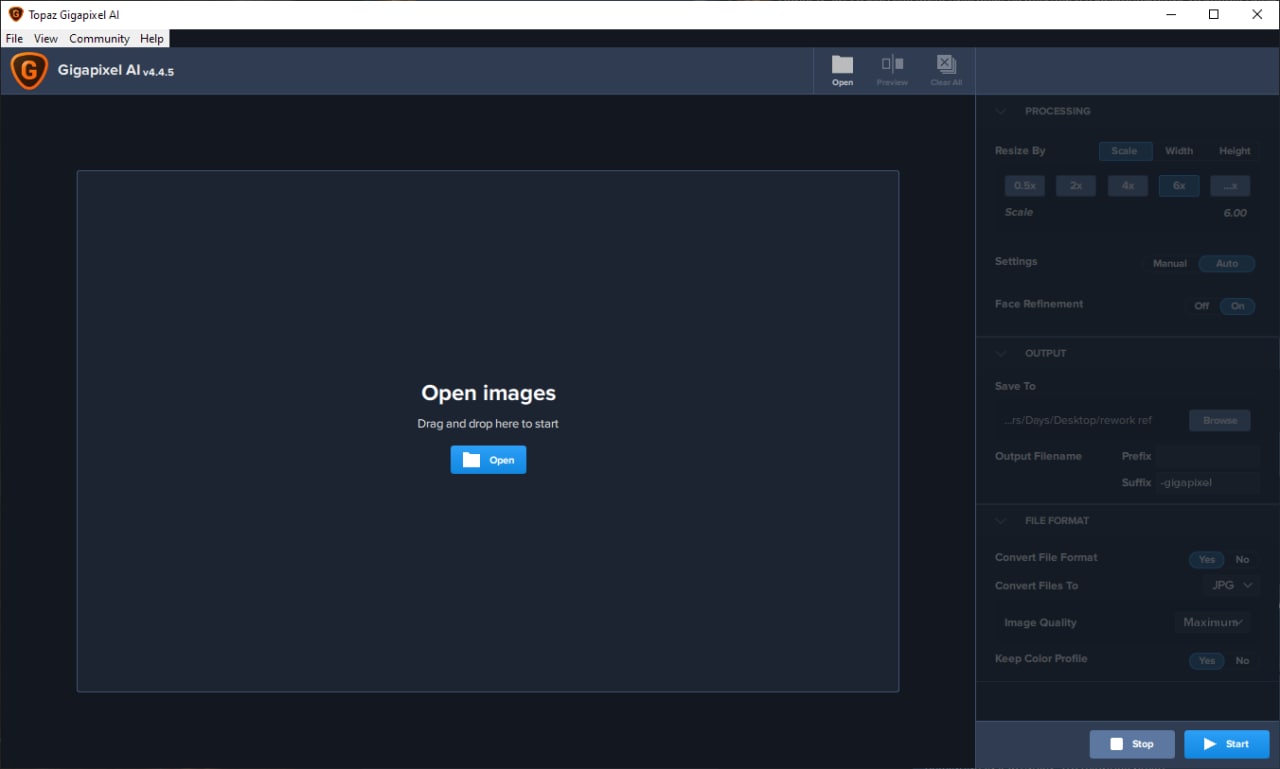Set Convert File Format to No

[1242, 560]
